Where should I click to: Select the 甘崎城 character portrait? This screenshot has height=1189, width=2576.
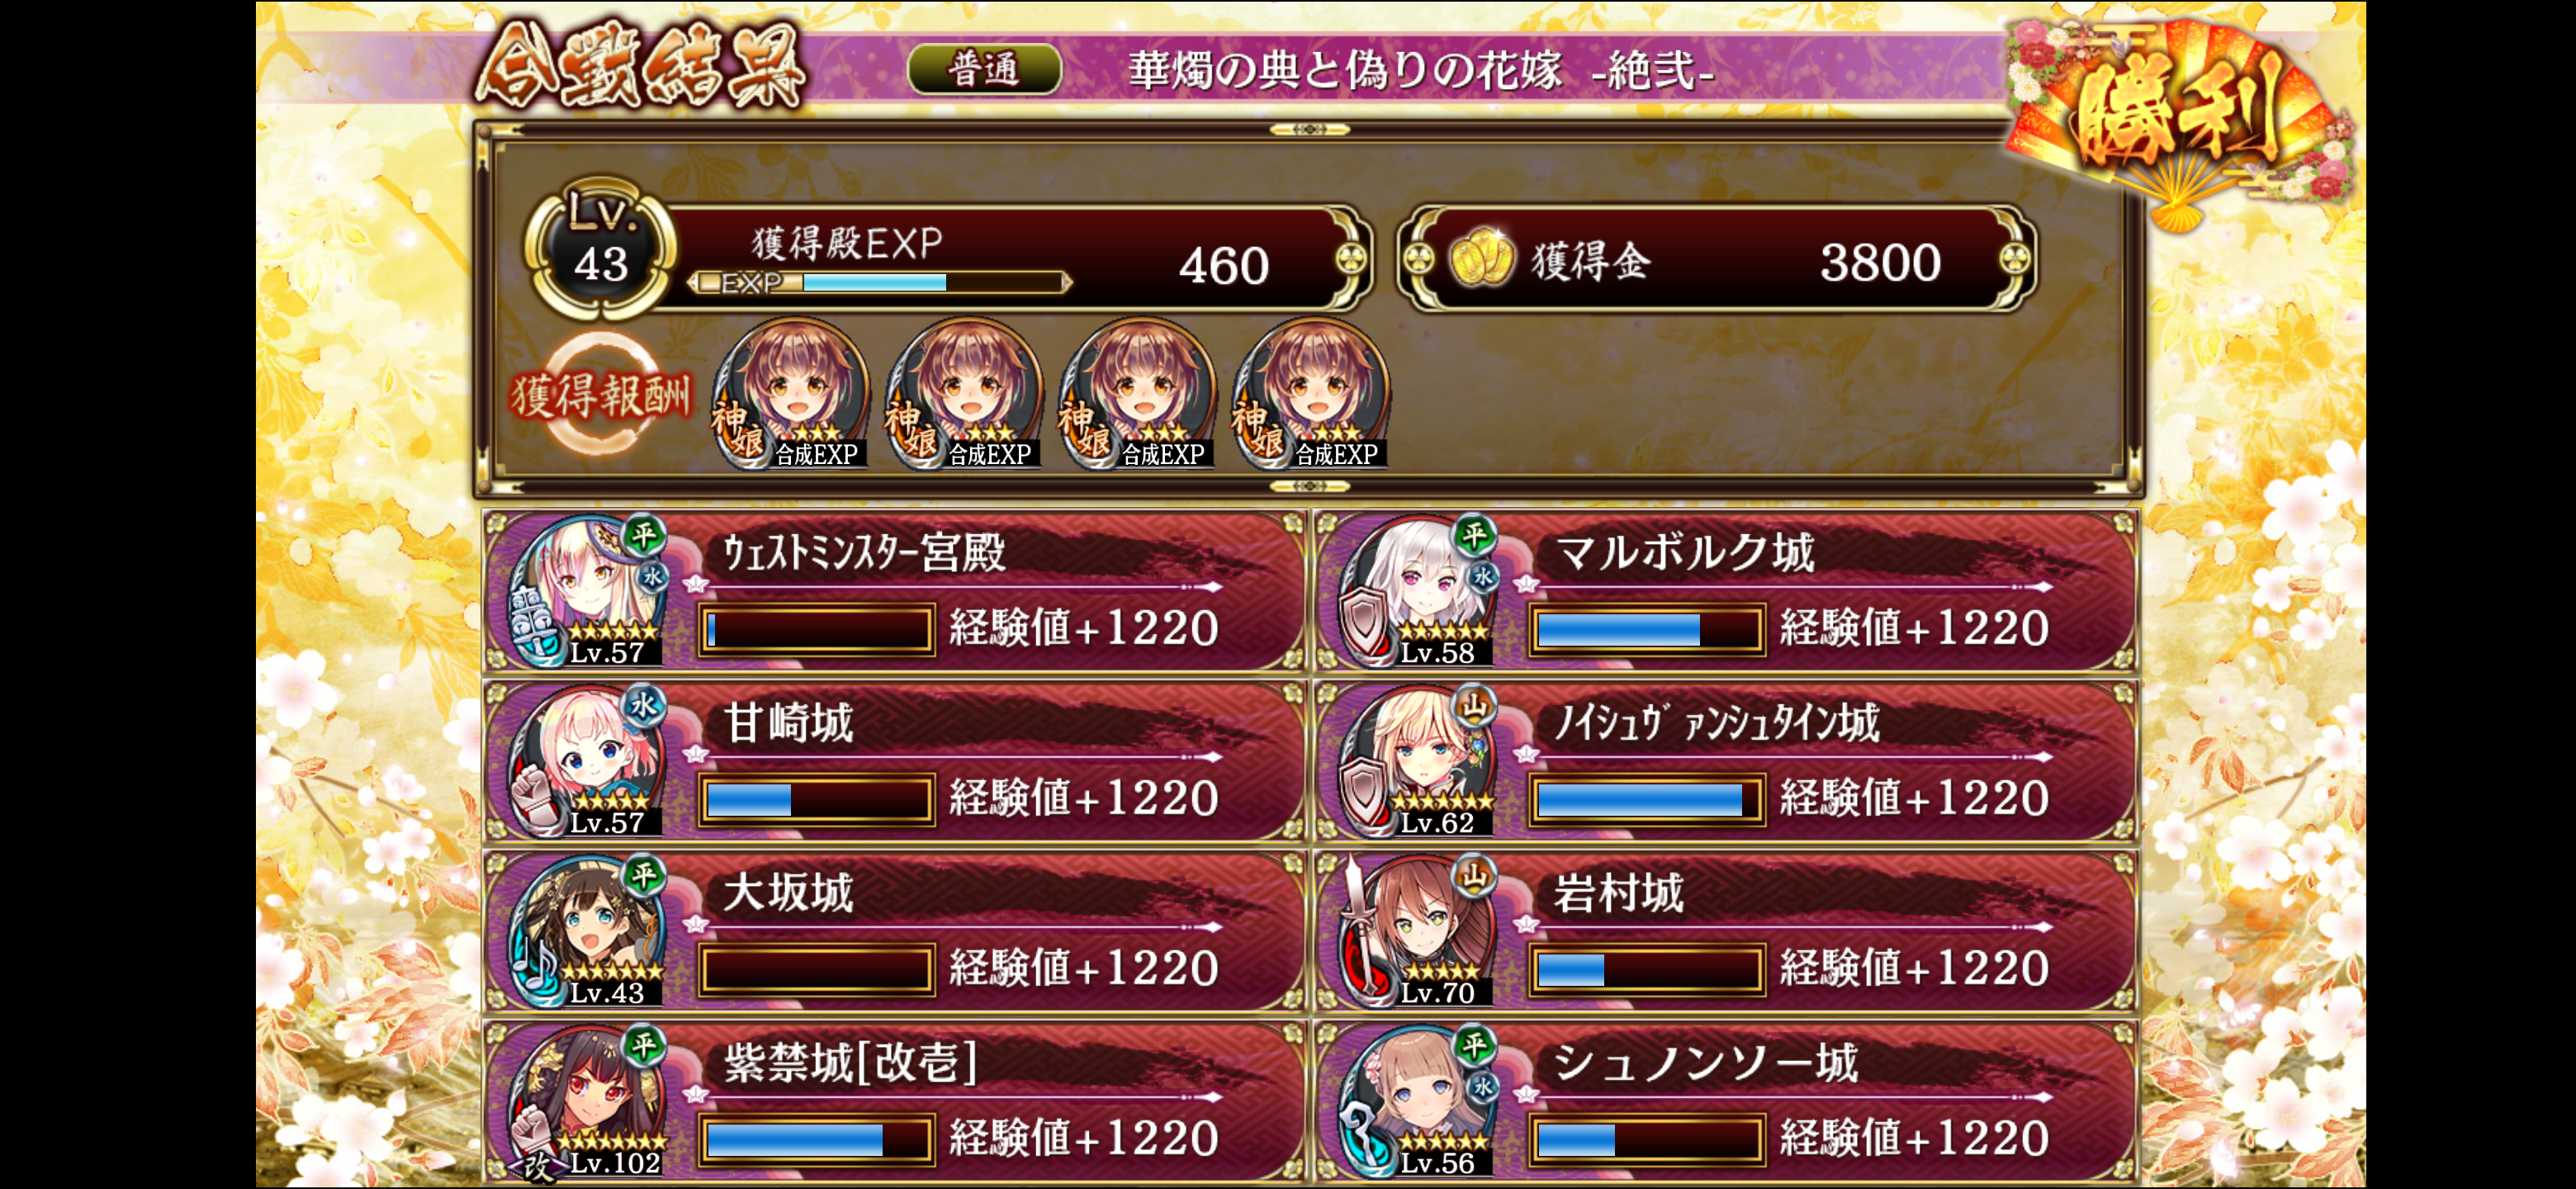pos(587,761)
